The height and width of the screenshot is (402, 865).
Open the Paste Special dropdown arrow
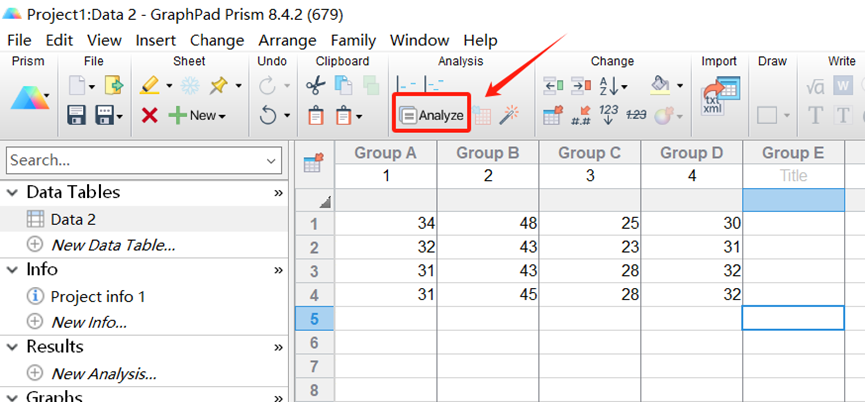[359, 116]
